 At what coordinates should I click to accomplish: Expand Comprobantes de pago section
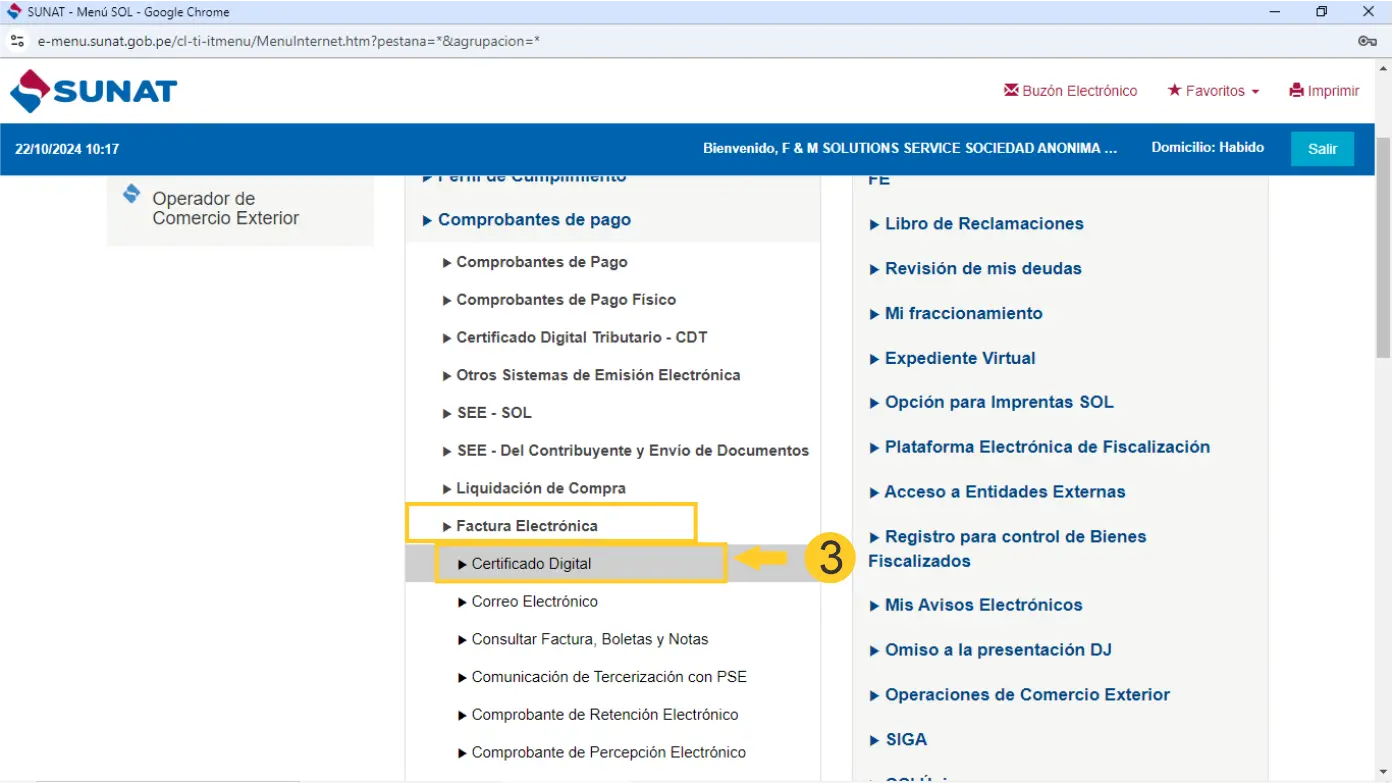pos(534,220)
